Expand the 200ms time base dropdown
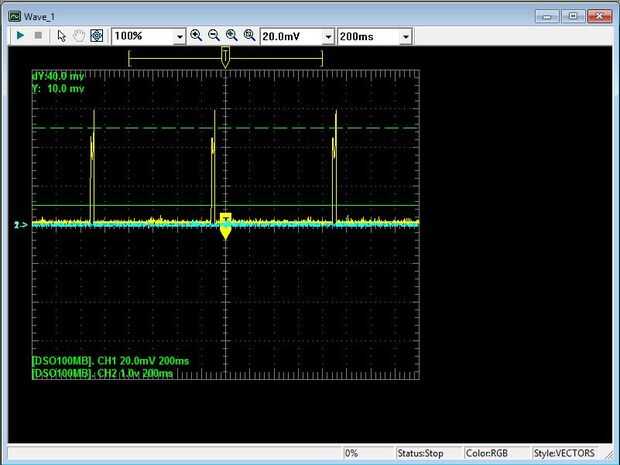The image size is (620, 465). pos(405,36)
